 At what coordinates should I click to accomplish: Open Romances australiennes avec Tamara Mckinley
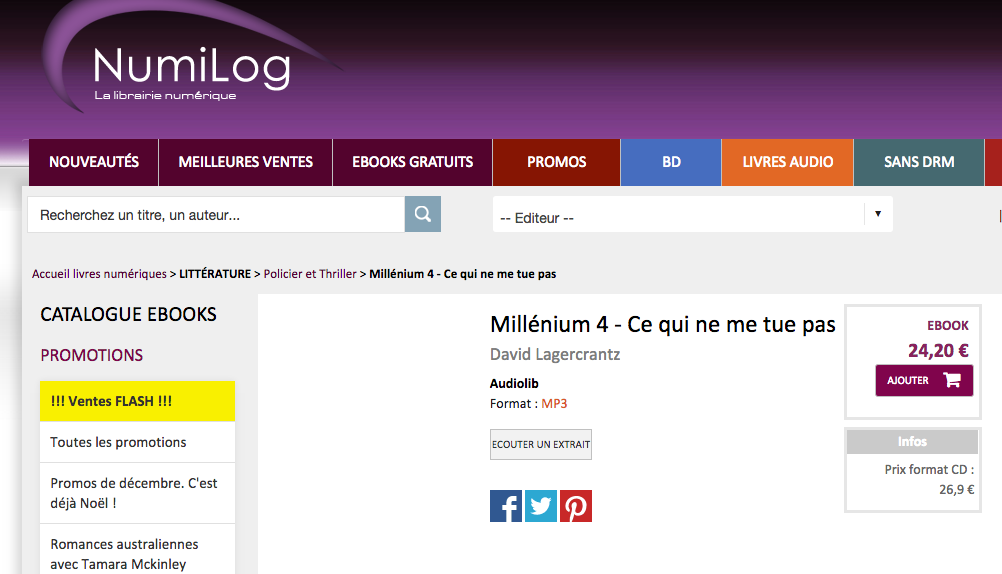tap(137, 552)
